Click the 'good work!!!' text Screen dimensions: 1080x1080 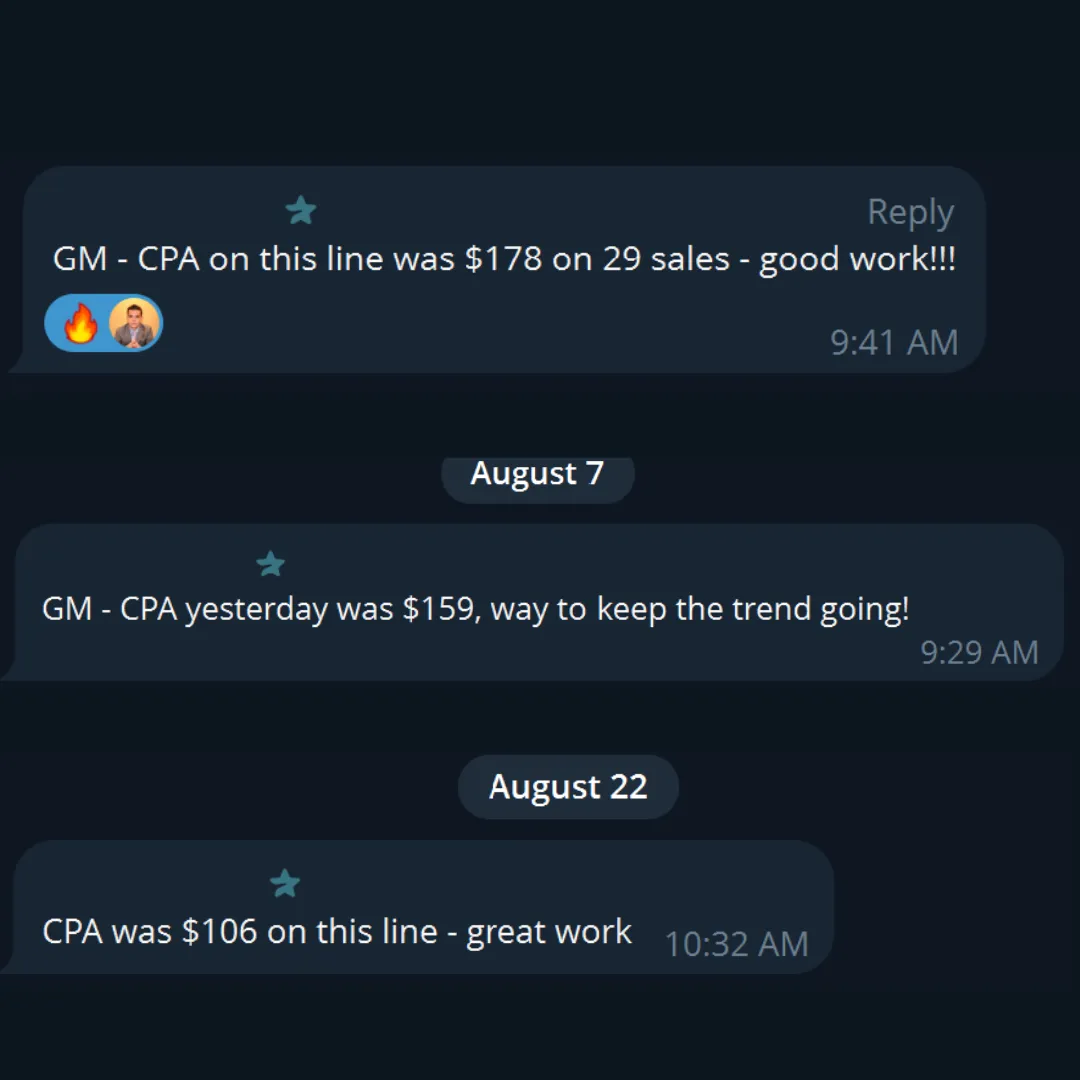coord(857,260)
